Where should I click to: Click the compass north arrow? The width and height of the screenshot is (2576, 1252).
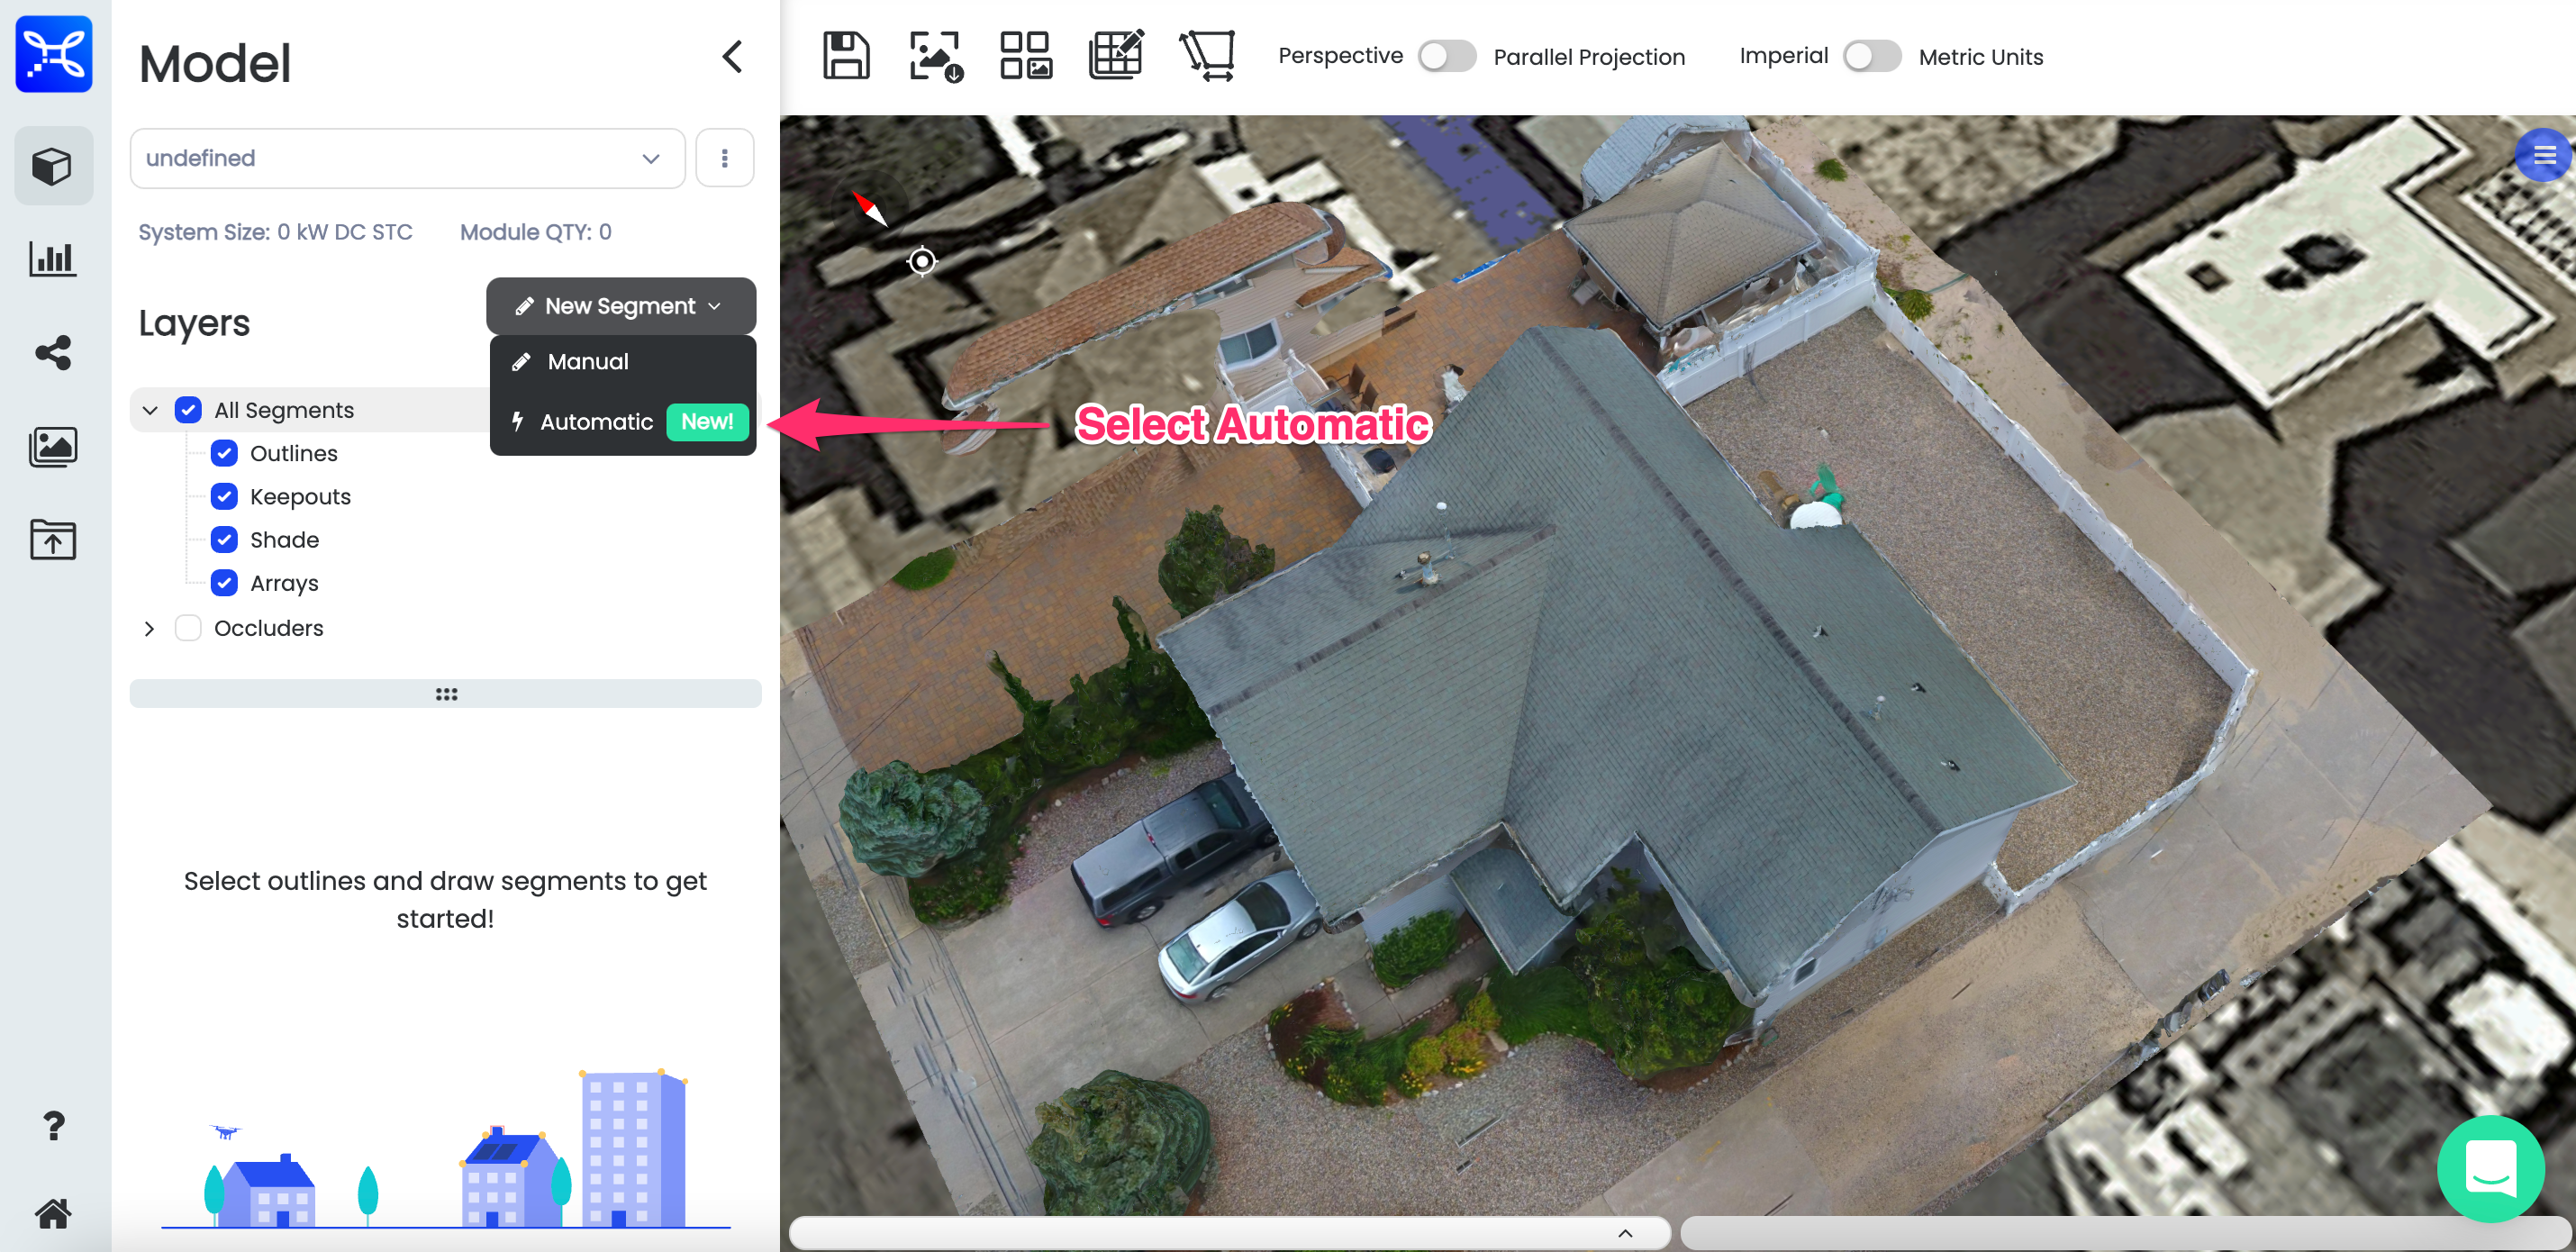pos(869,209)
